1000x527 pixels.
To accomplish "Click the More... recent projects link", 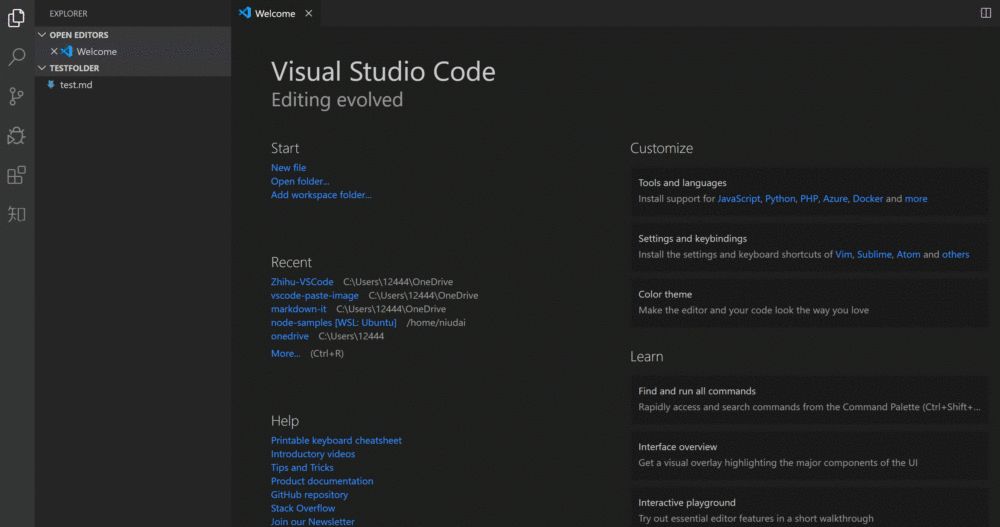I will tap(285, 353).
